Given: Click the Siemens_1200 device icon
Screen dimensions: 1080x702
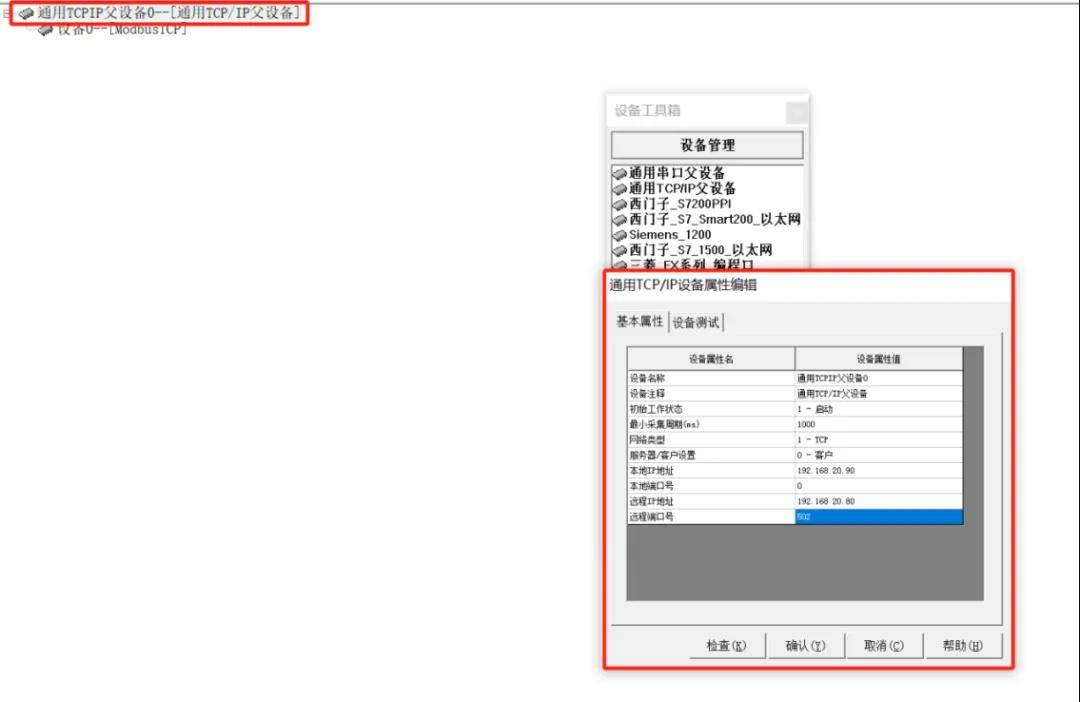Looking at the screenshot, I should pyautogui.click(x=619, y=235).
